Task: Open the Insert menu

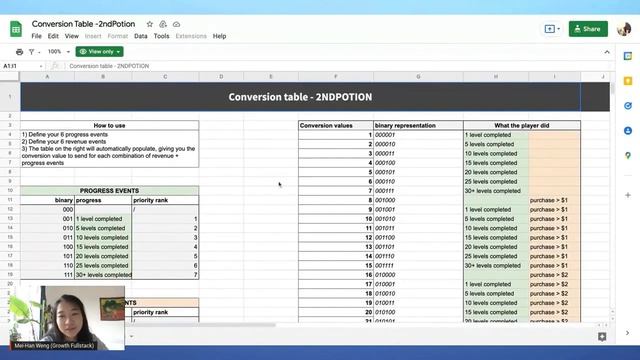Action: click(x=93, y=36)
